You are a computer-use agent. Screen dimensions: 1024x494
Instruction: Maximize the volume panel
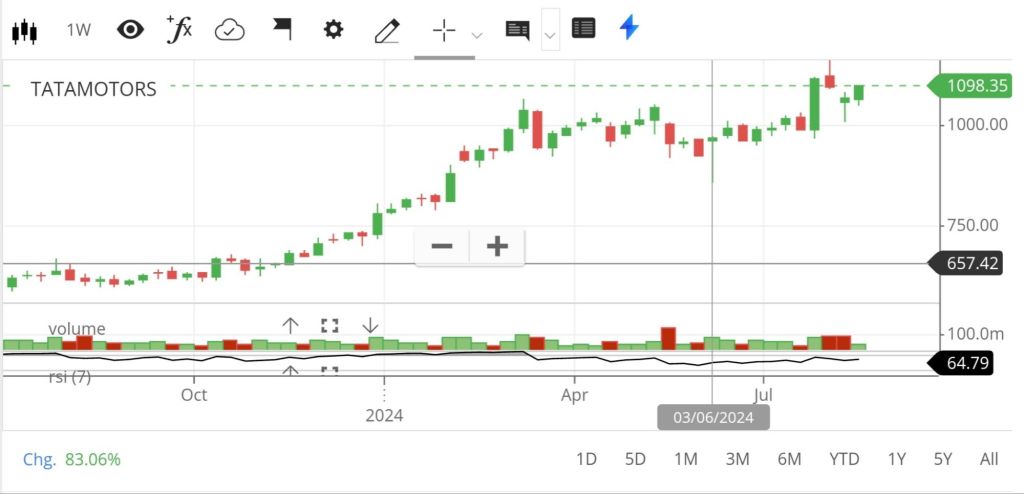point(329,325)
